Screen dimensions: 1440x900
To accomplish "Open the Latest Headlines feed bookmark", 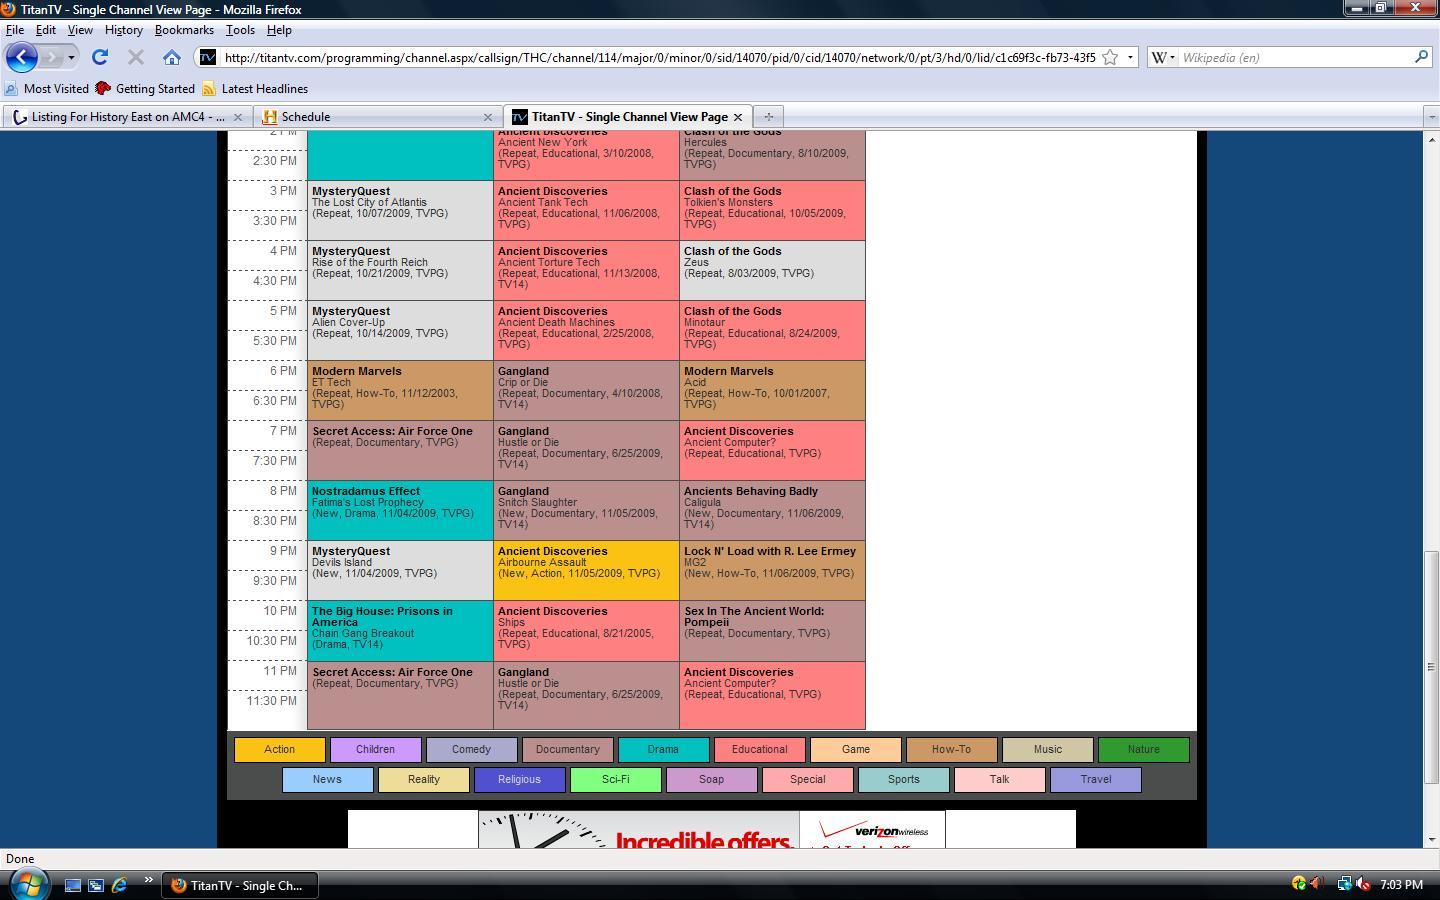I will (255, 89).
